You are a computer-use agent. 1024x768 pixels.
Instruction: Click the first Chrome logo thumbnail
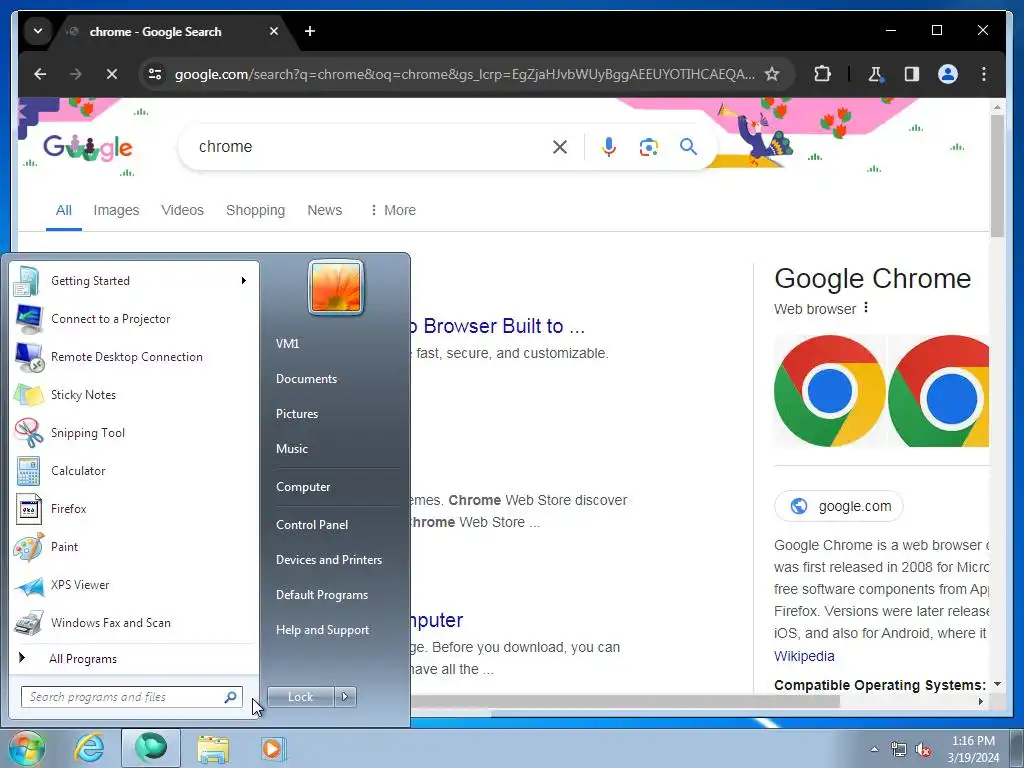pyautogui.click(x=829, y=391)
